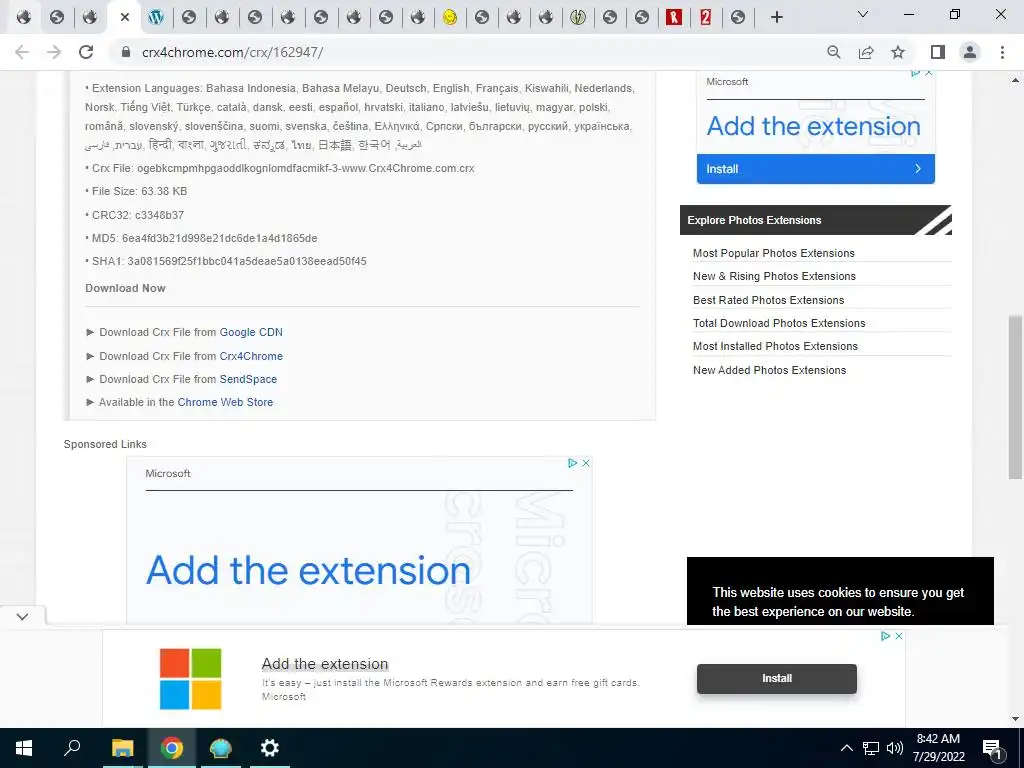Click the blue Install sidebar ad button
Viewport: 1024px width, 768px height.
(x=816, y=169)
